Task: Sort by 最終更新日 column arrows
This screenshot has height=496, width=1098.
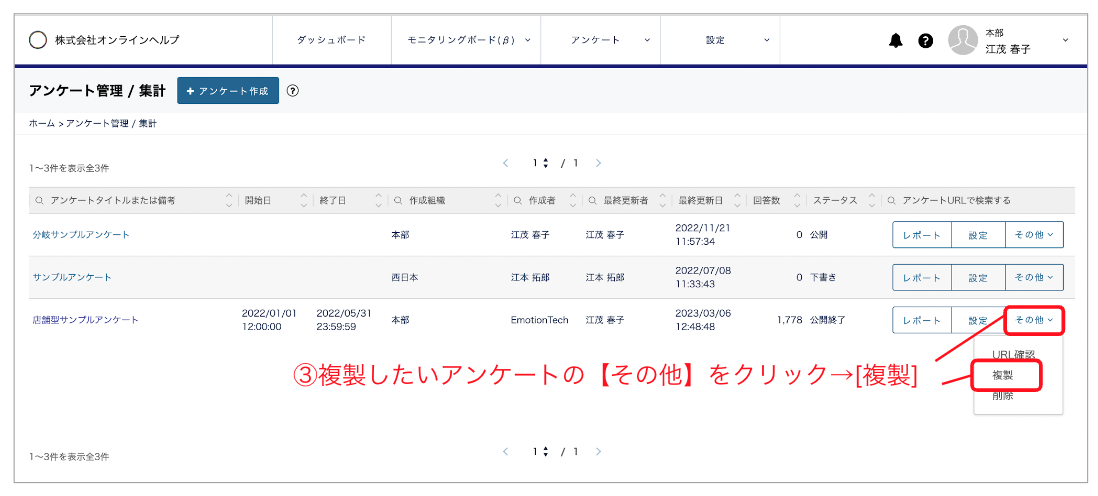Action: pyautogui.click(x=737, y=200)
